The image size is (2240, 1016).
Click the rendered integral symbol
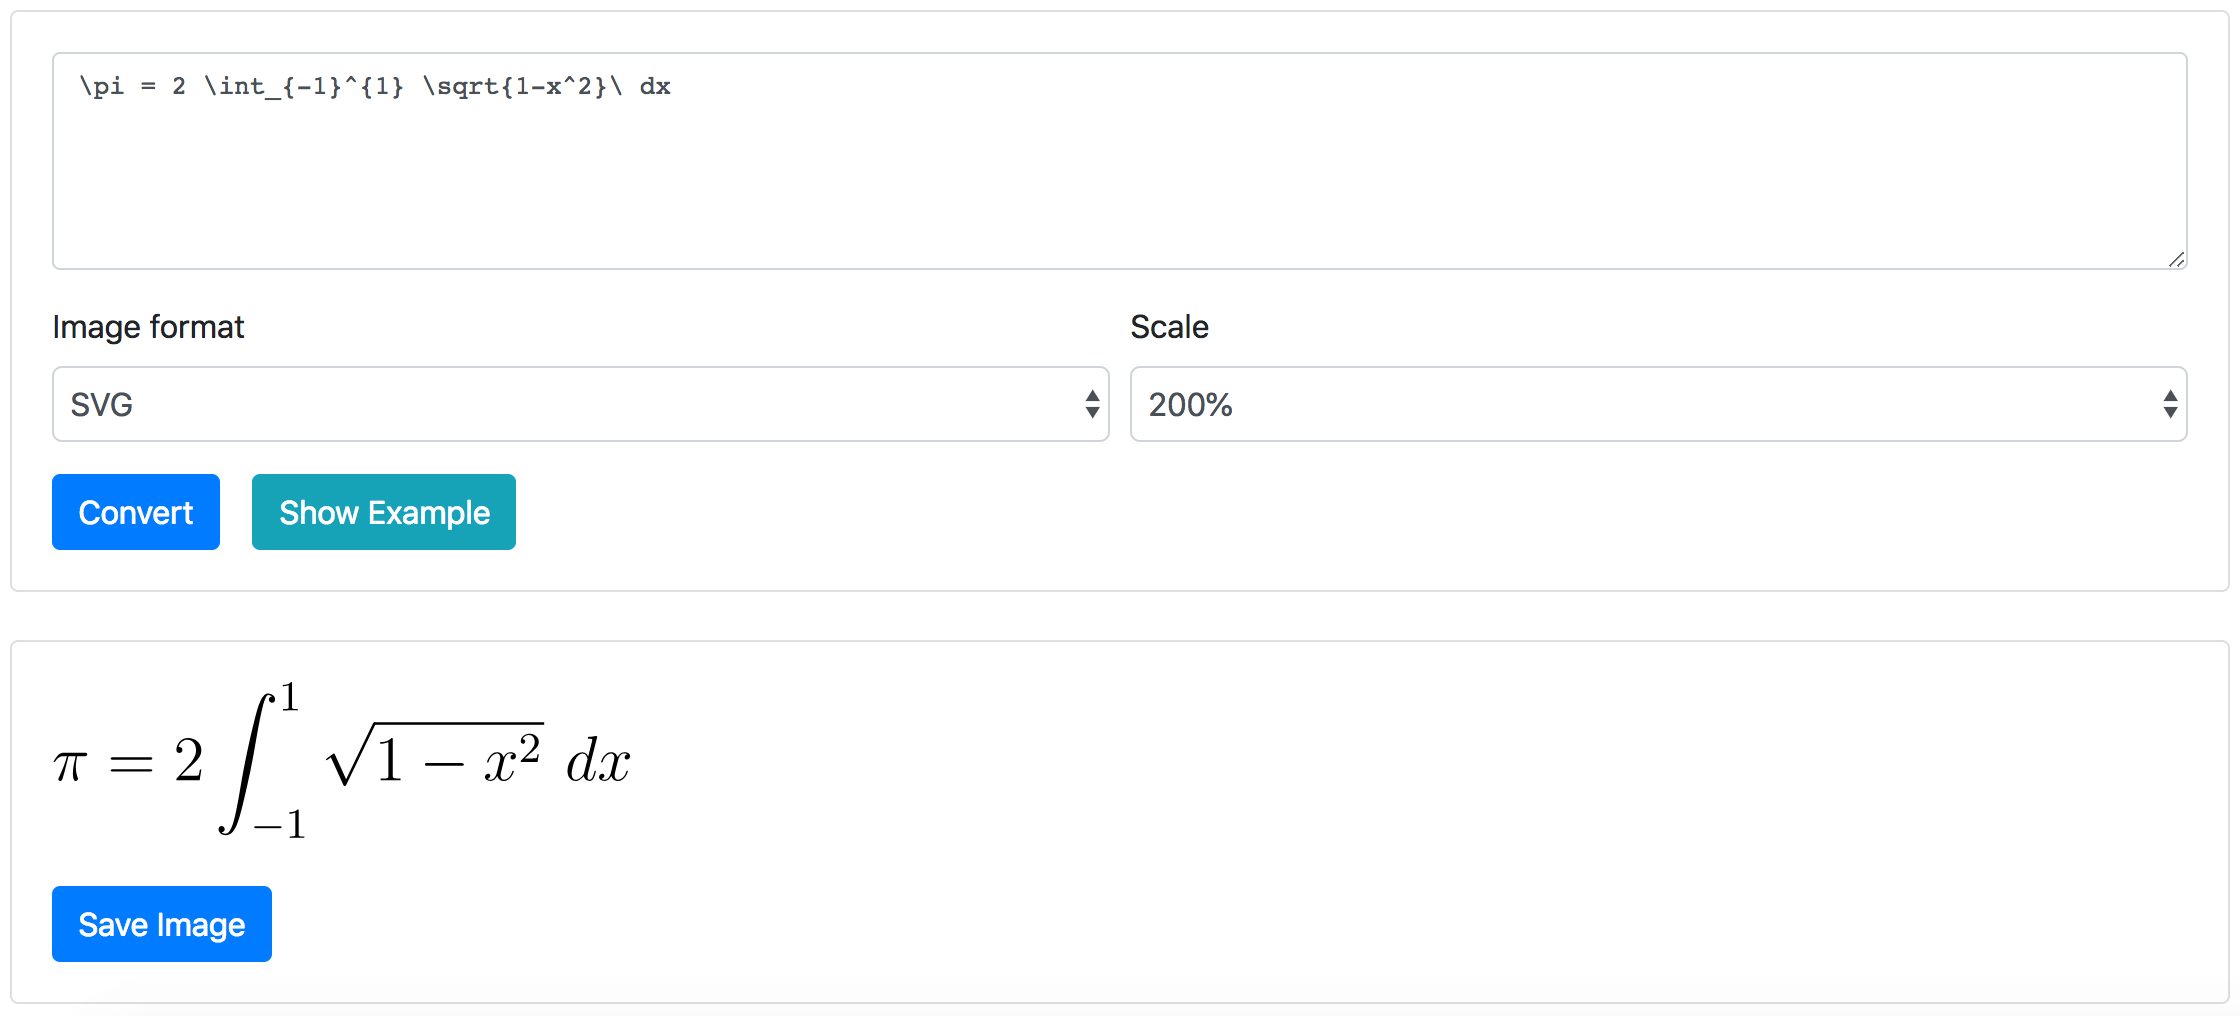(x=246, y=764)
